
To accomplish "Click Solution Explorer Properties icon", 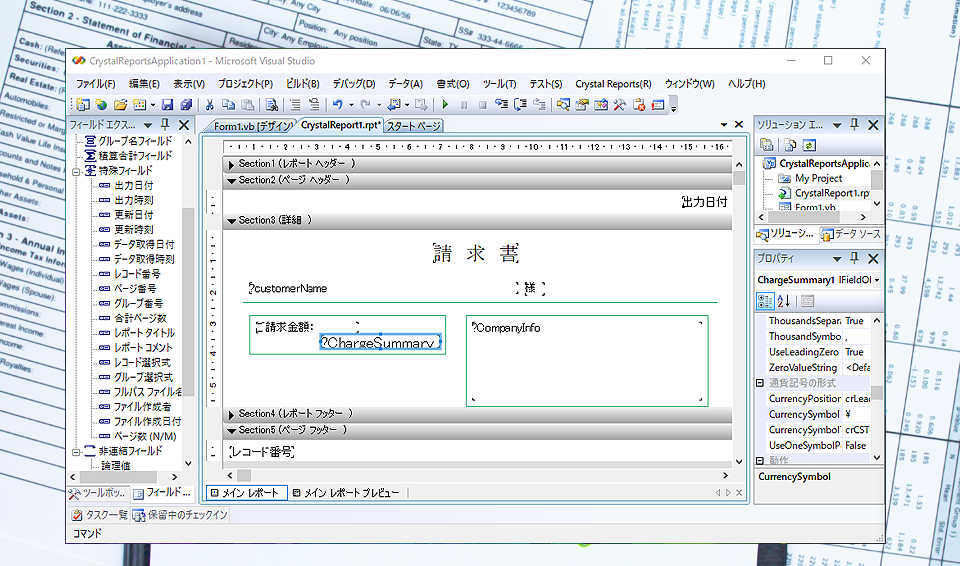I will 766,145.
